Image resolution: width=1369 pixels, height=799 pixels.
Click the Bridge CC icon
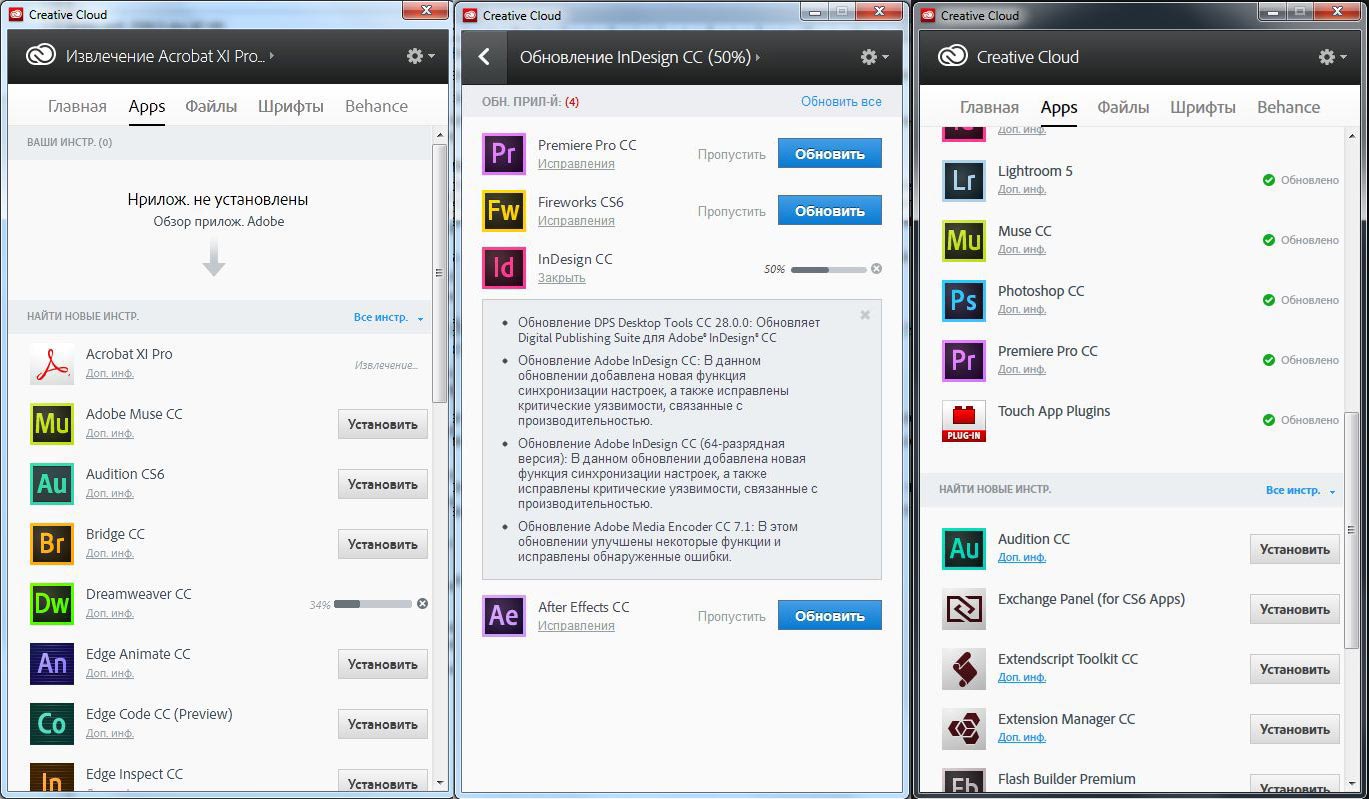(52, 544)
